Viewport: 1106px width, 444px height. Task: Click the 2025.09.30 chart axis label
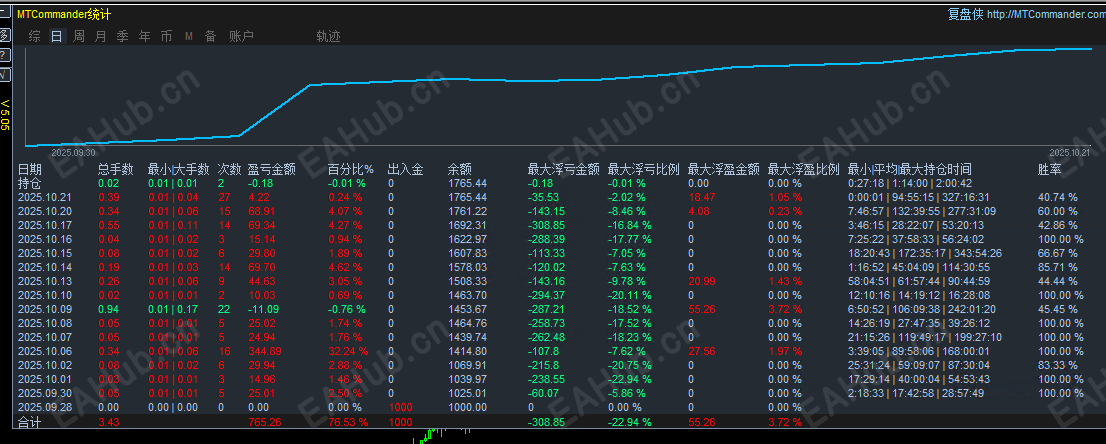pos(73,152)
